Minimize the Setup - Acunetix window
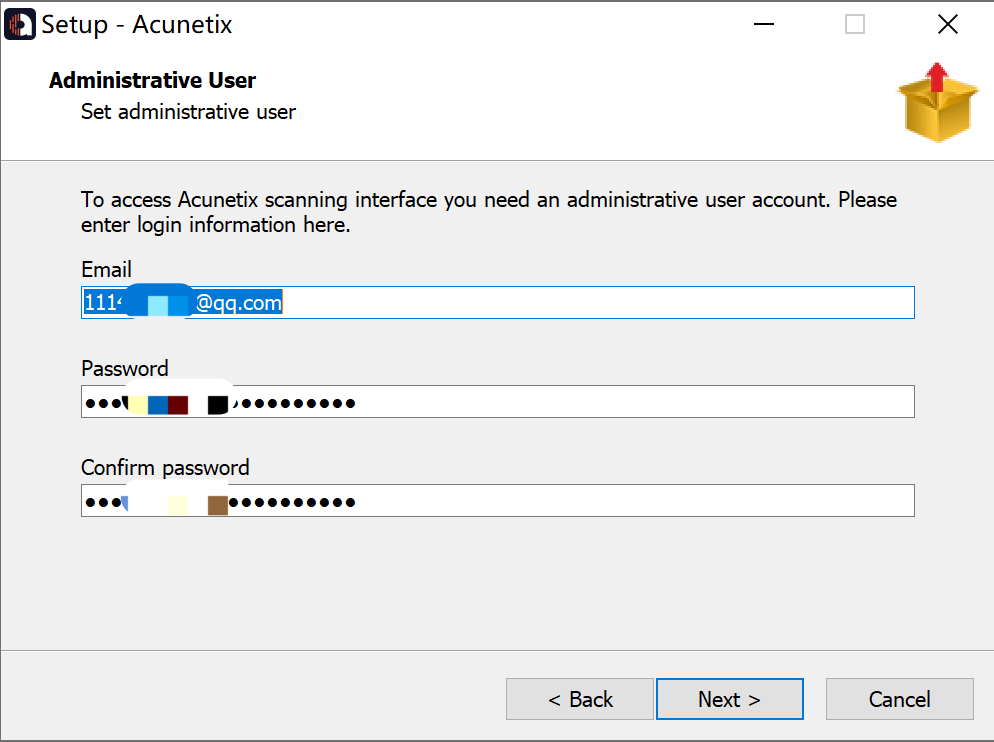Screen dimensions: 994x742 click(x=762, y=24)
